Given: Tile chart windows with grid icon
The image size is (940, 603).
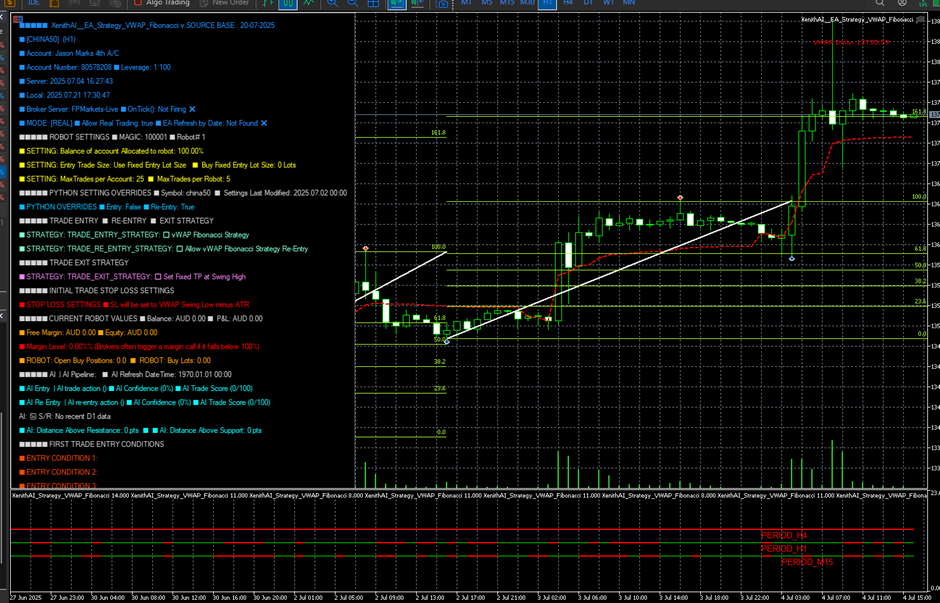Looking at the screenshot, I should point(373,3).
